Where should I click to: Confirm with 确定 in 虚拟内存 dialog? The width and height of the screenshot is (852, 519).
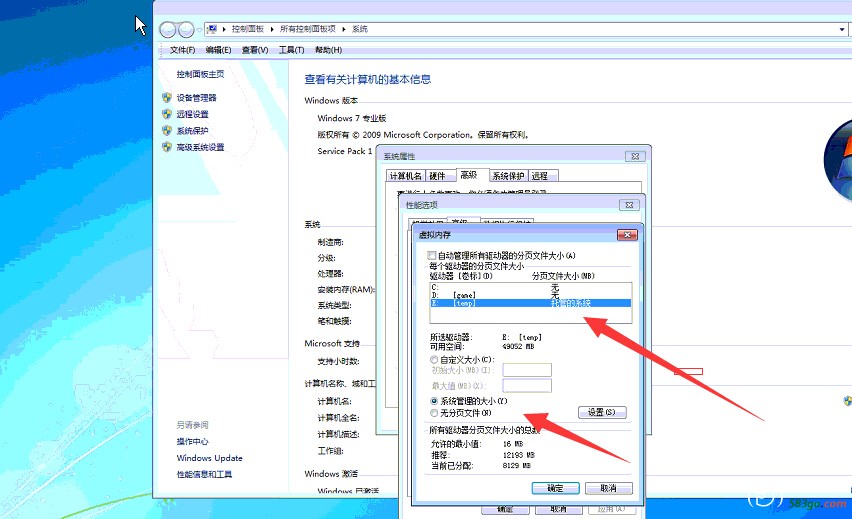555,488
